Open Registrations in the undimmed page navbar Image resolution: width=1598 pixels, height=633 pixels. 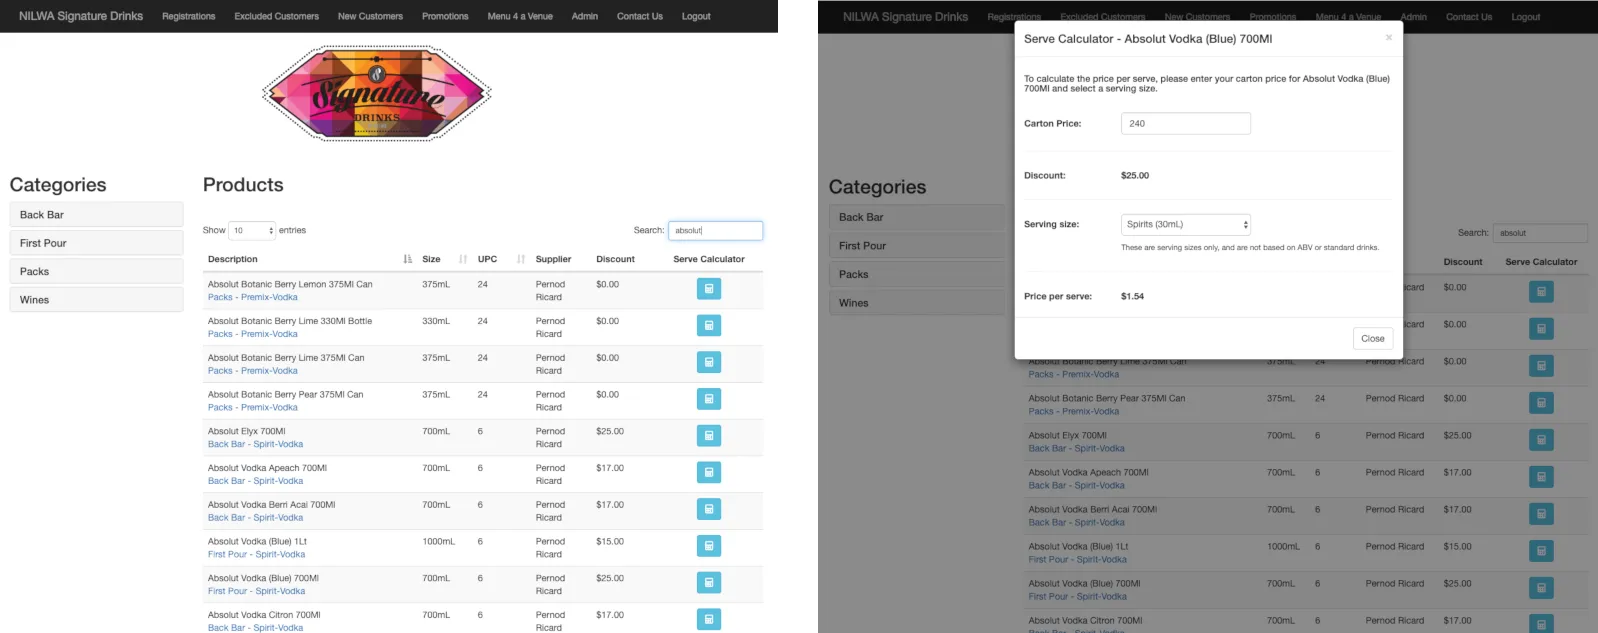189,16
